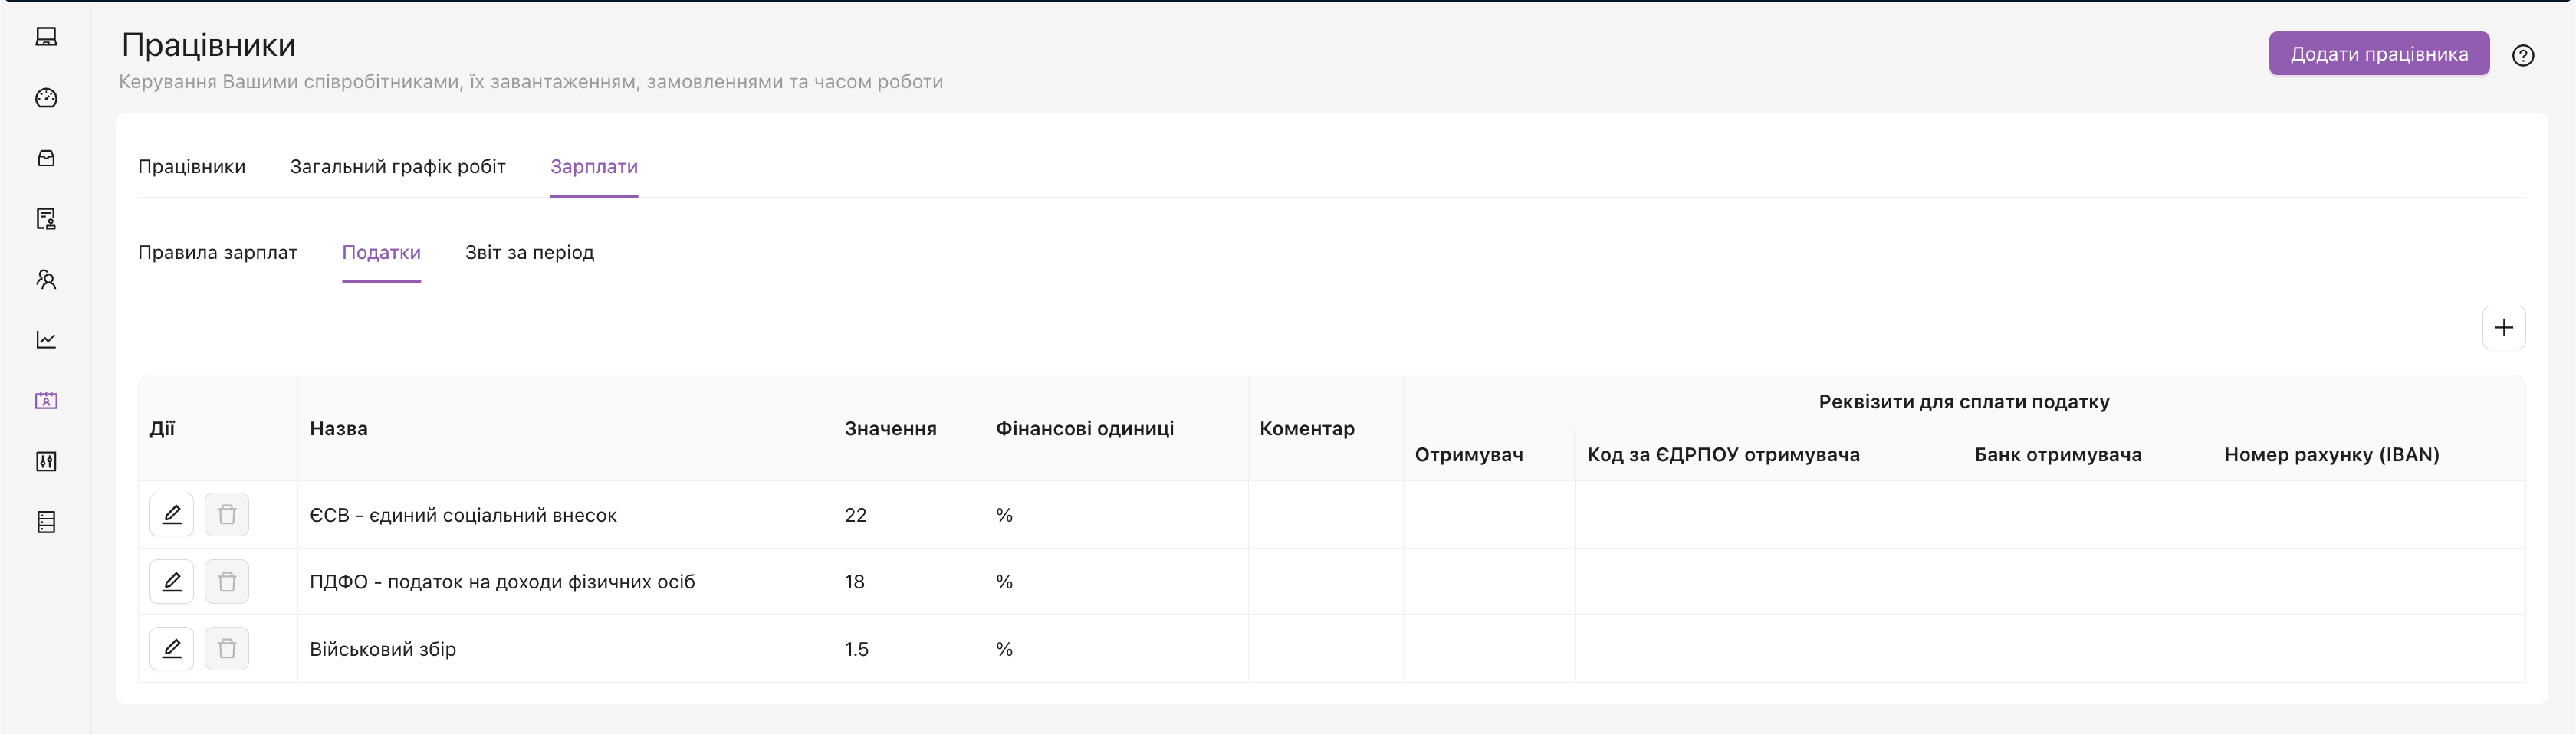Click the Додати працівника button

coord(2378,54)
